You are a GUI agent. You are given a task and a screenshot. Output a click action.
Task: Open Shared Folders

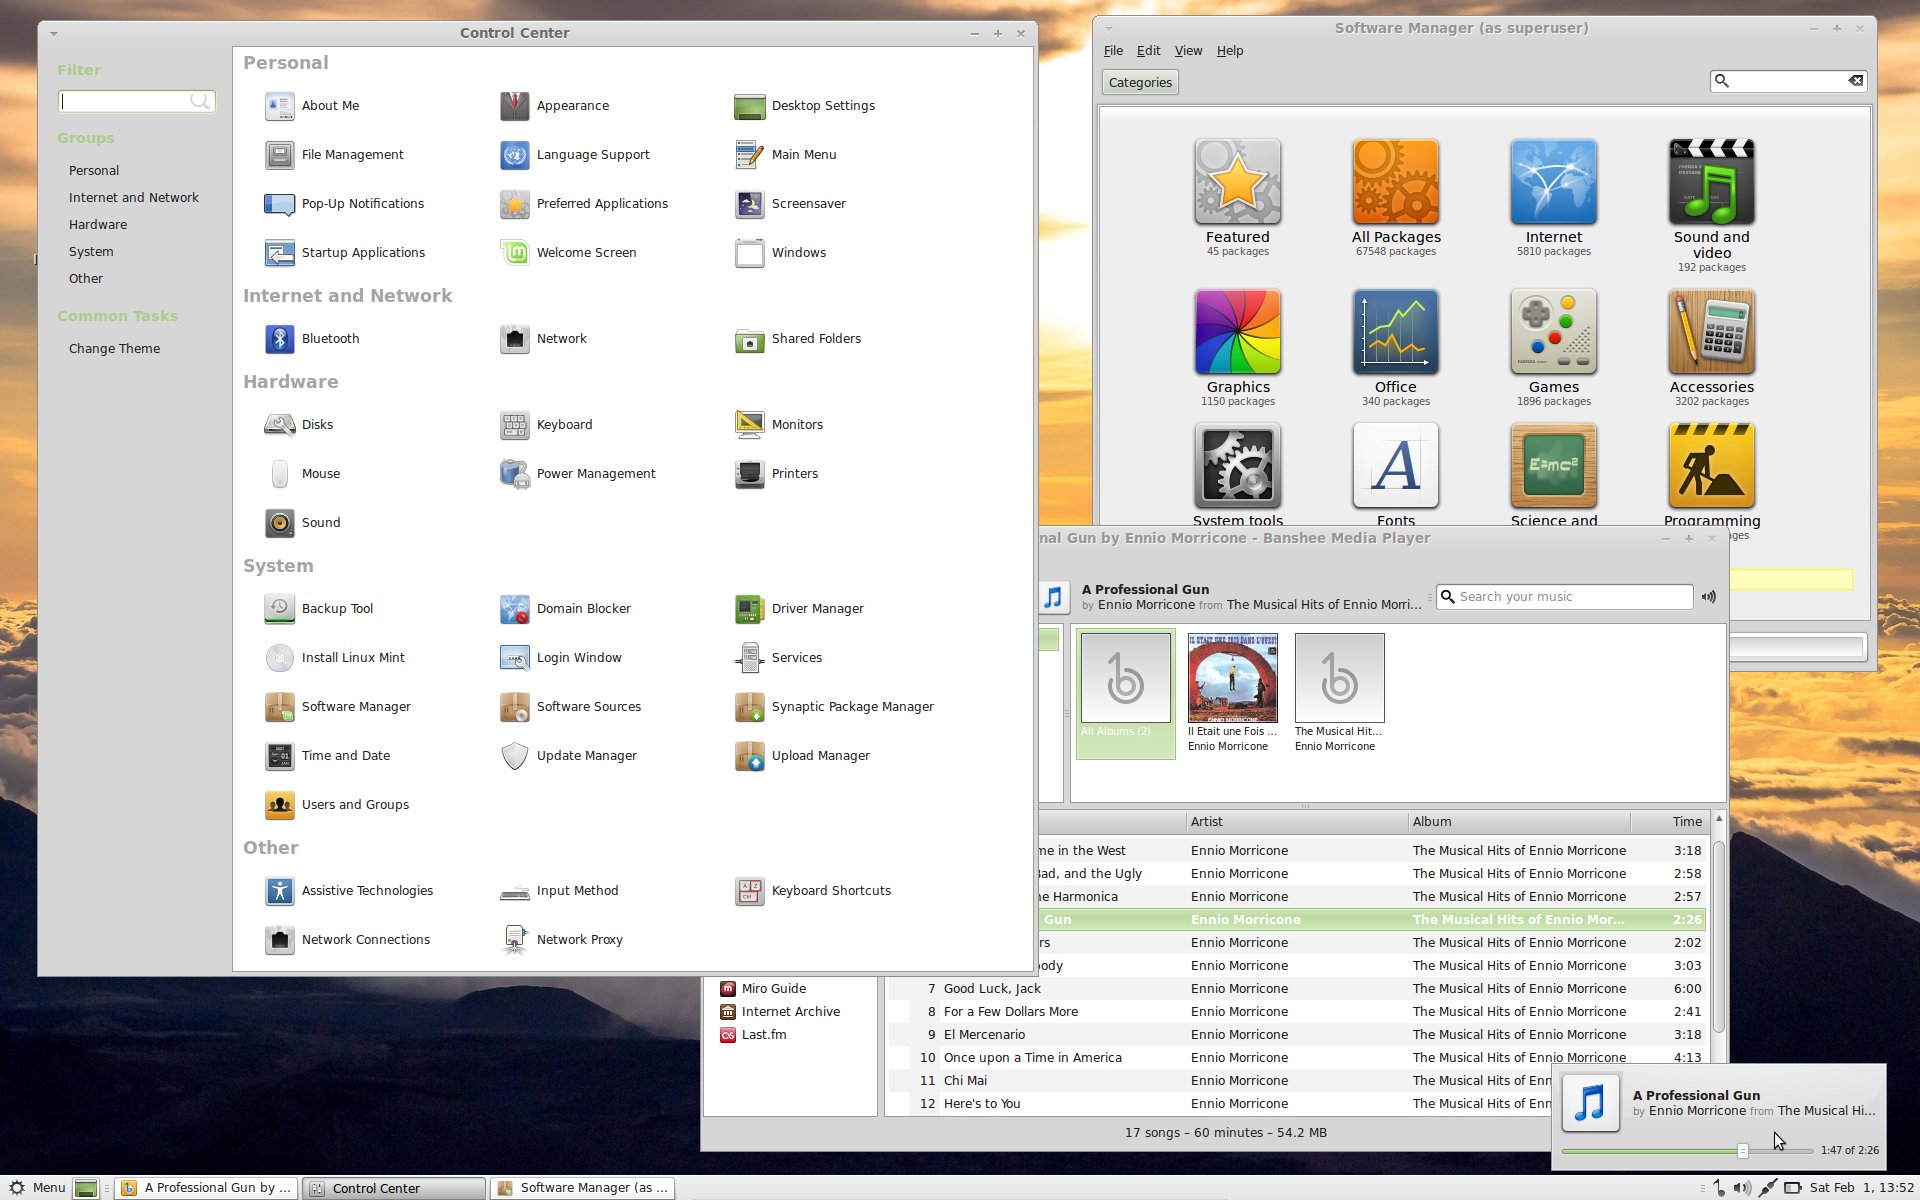point(798,338)
